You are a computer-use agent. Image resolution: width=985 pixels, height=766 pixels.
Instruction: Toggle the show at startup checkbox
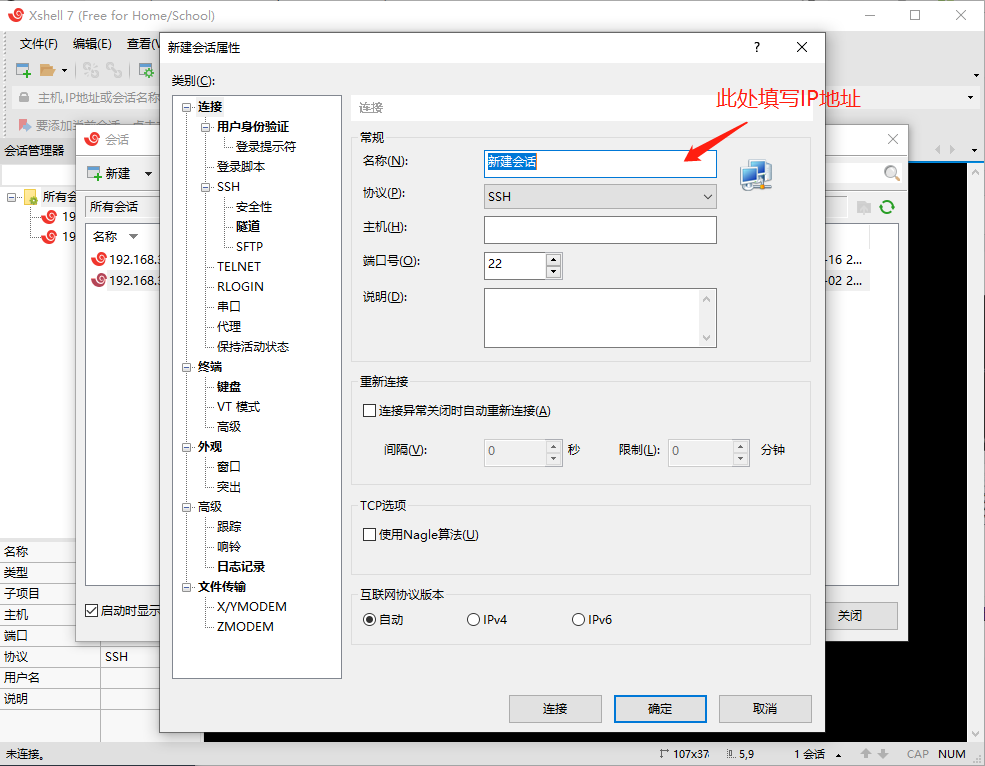92,610
